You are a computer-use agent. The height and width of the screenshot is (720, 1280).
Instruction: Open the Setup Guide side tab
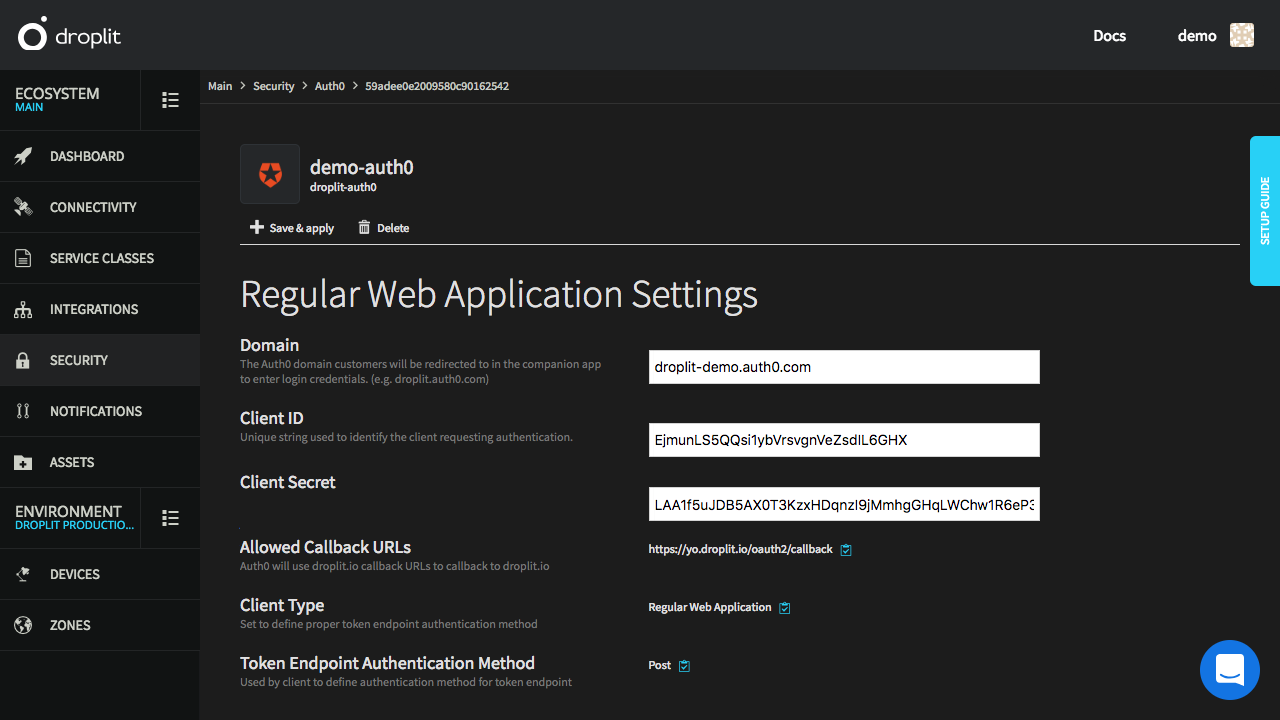(x=1265, y=211)
